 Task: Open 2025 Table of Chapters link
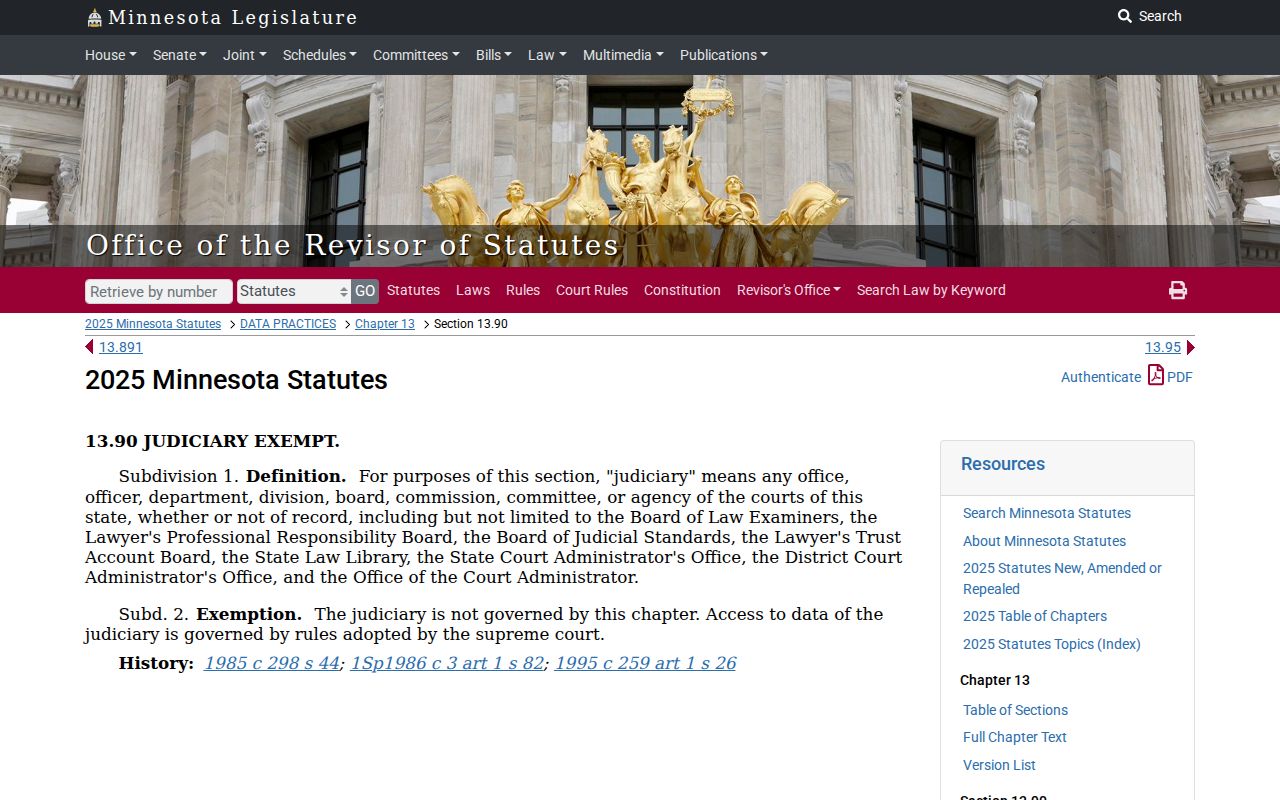click(1035, 616)
